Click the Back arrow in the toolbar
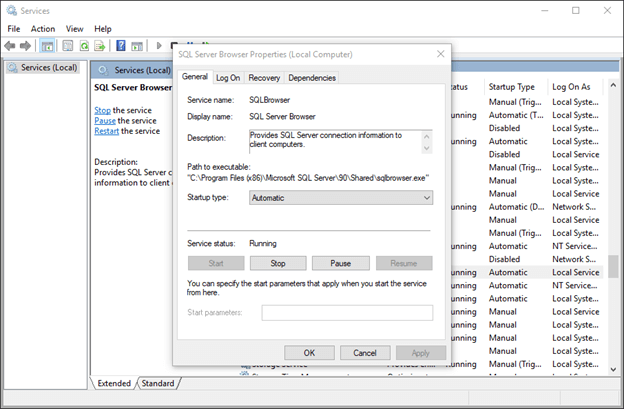 coord(10,46)
